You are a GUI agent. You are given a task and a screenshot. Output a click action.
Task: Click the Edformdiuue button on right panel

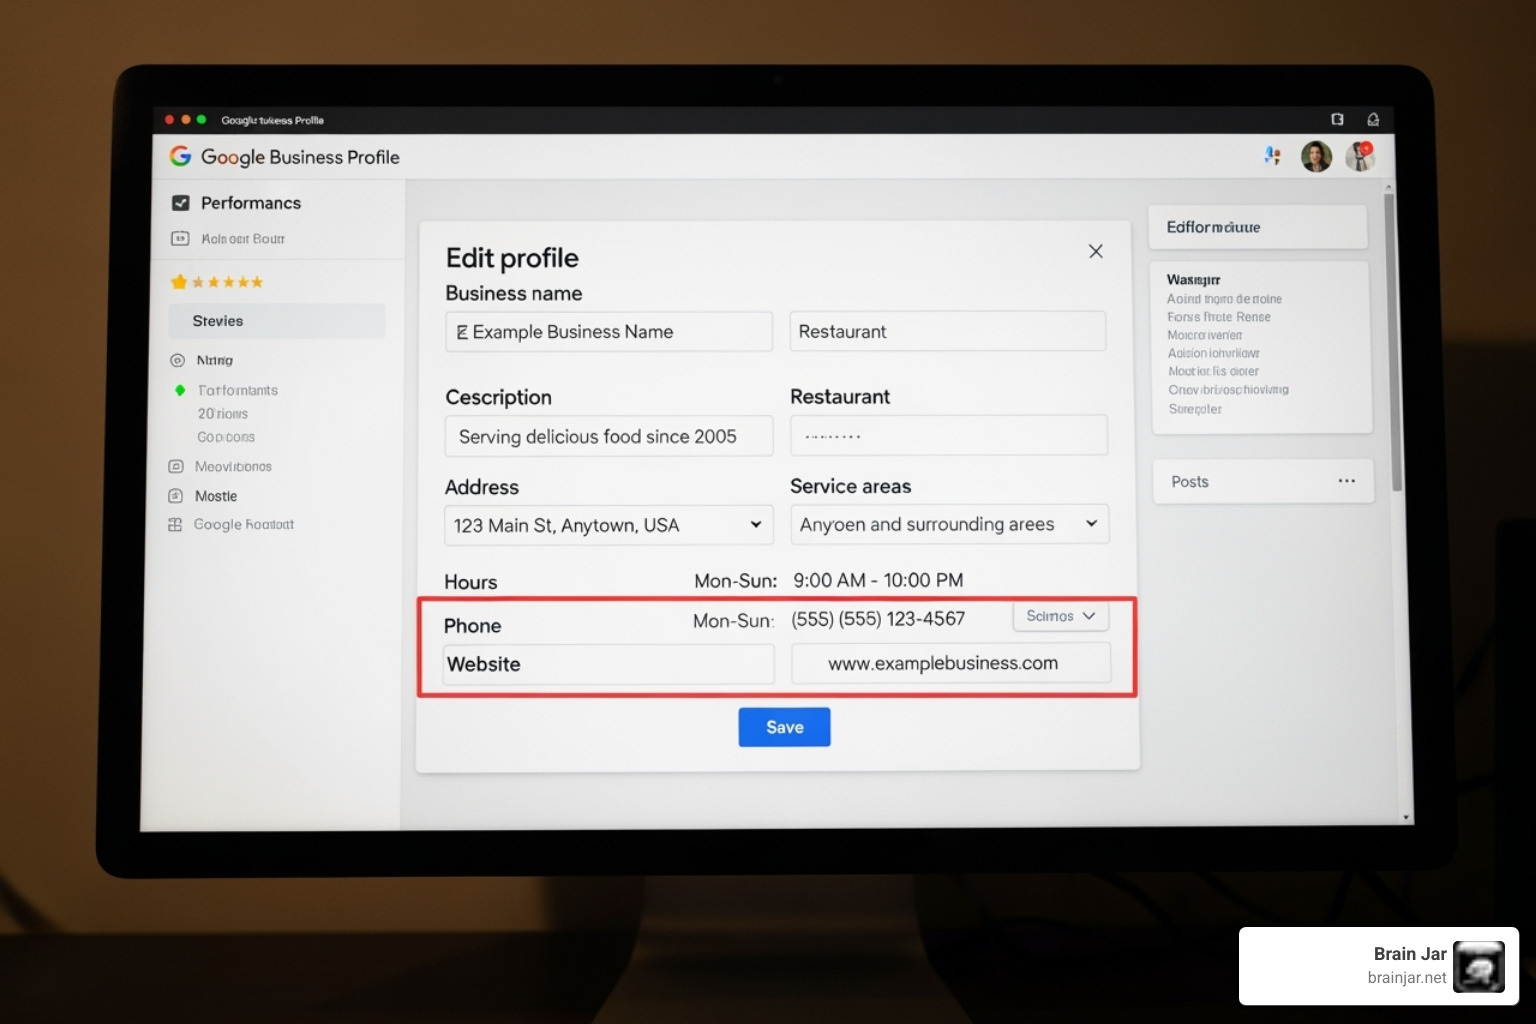click(1257, 227)
